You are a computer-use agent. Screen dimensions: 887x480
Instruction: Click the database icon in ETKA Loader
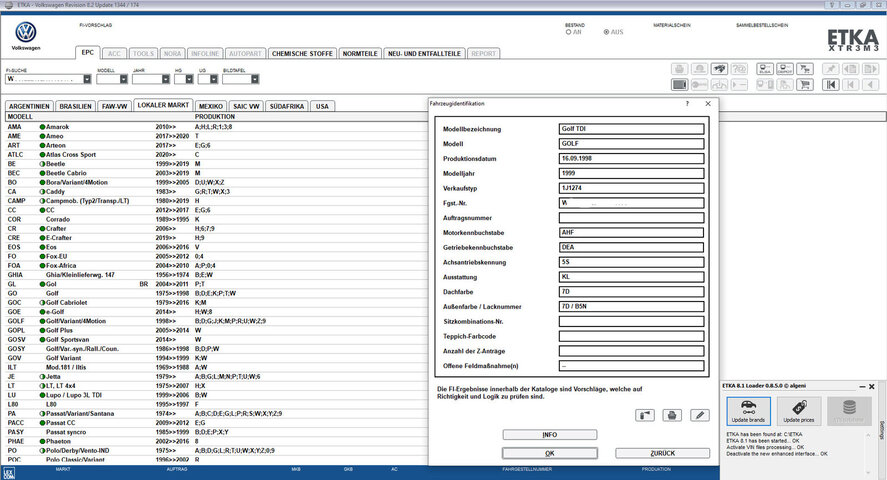(849, 411)
